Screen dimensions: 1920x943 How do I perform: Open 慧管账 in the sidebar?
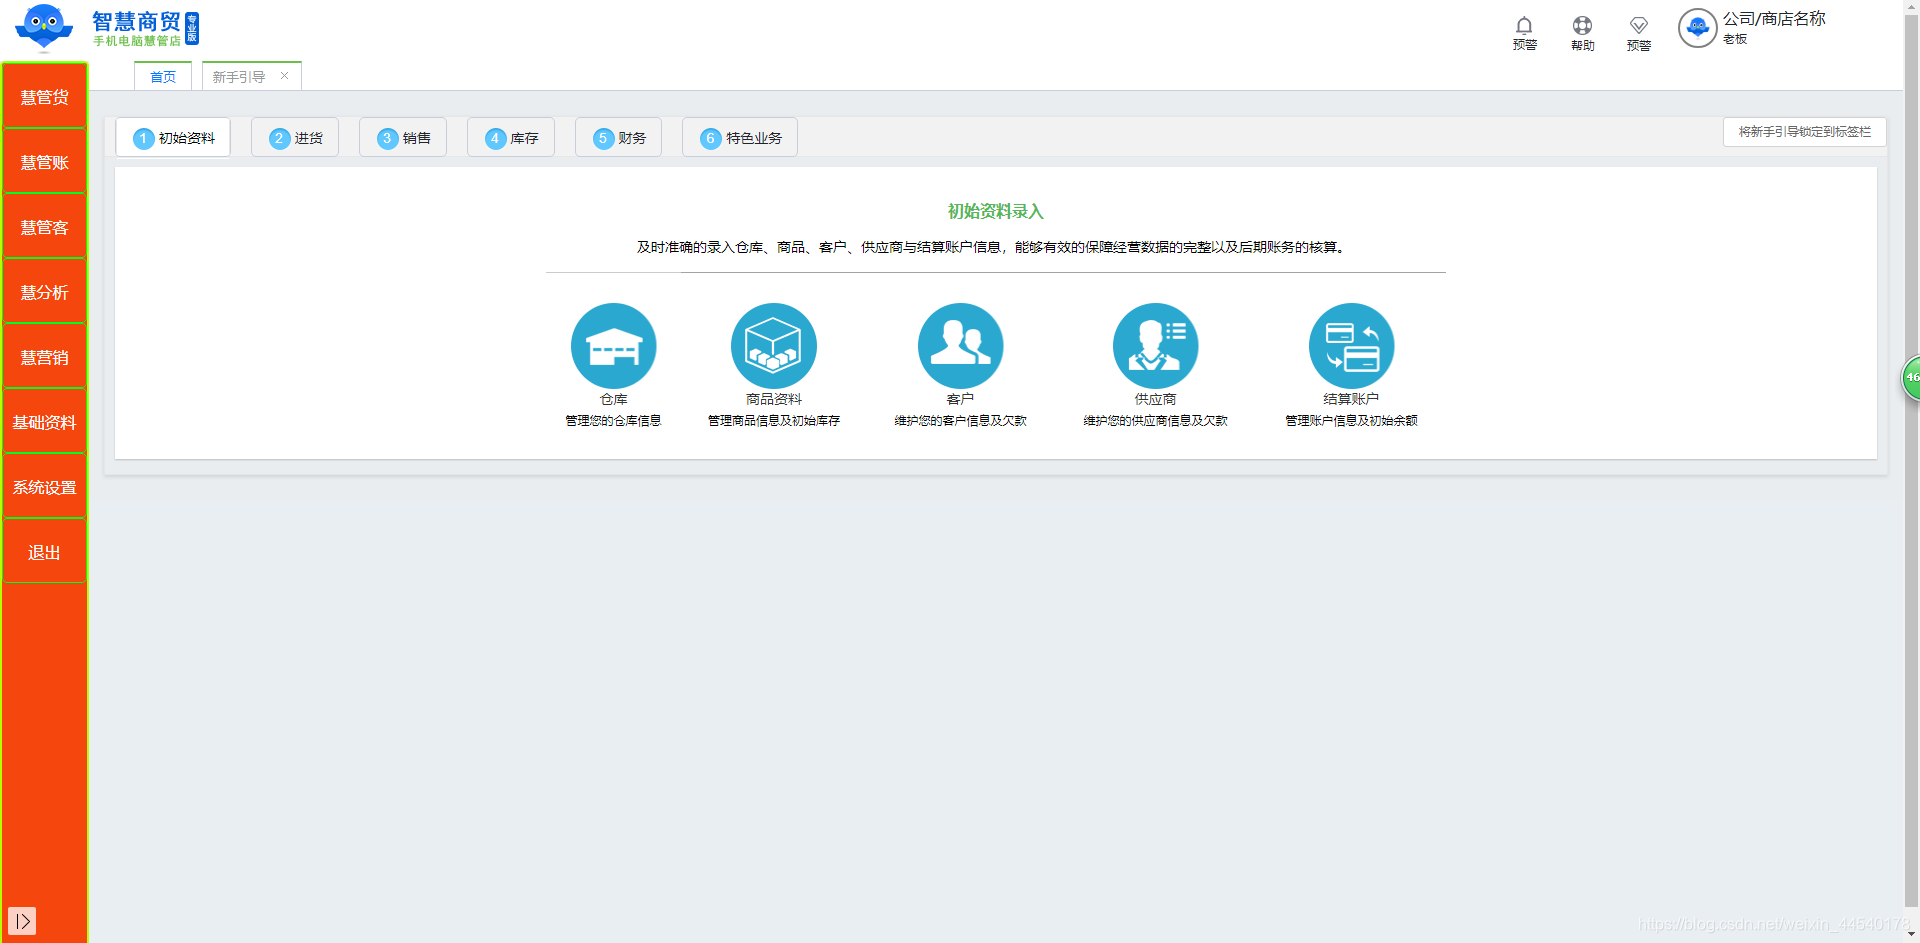[45, 162]
